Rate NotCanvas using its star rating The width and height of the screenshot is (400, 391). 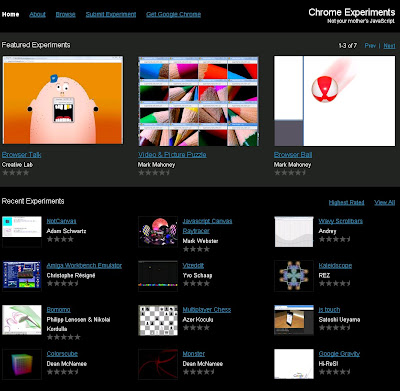(60, 239)
